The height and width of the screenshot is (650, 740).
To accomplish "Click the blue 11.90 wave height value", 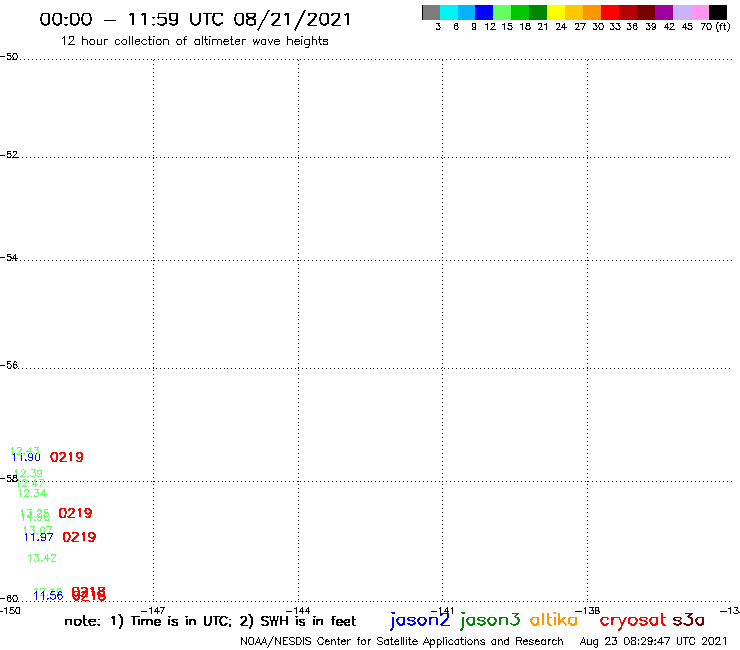I will [x=26, y=457].
